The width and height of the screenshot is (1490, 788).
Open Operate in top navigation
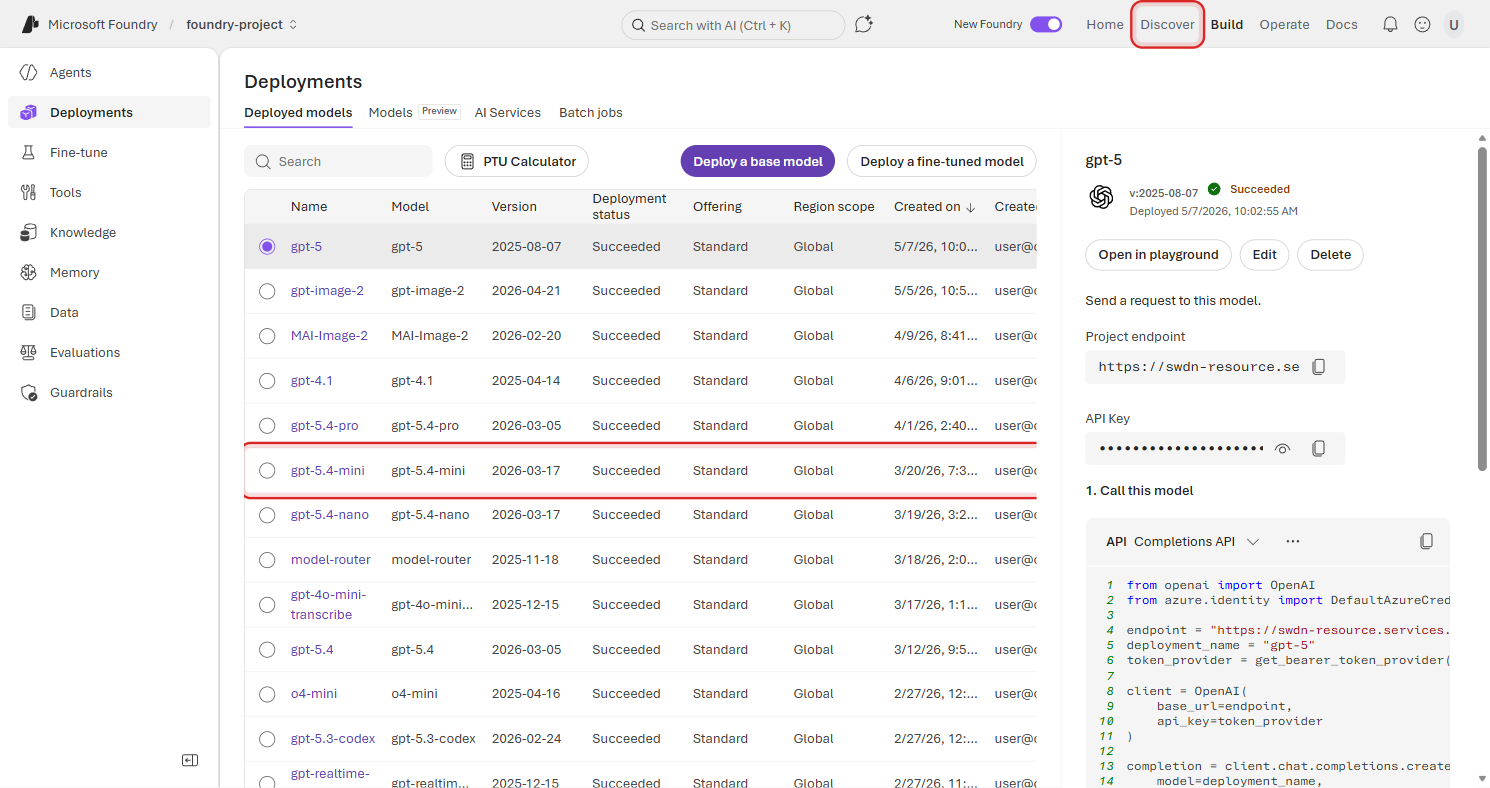click(1284, 24)
